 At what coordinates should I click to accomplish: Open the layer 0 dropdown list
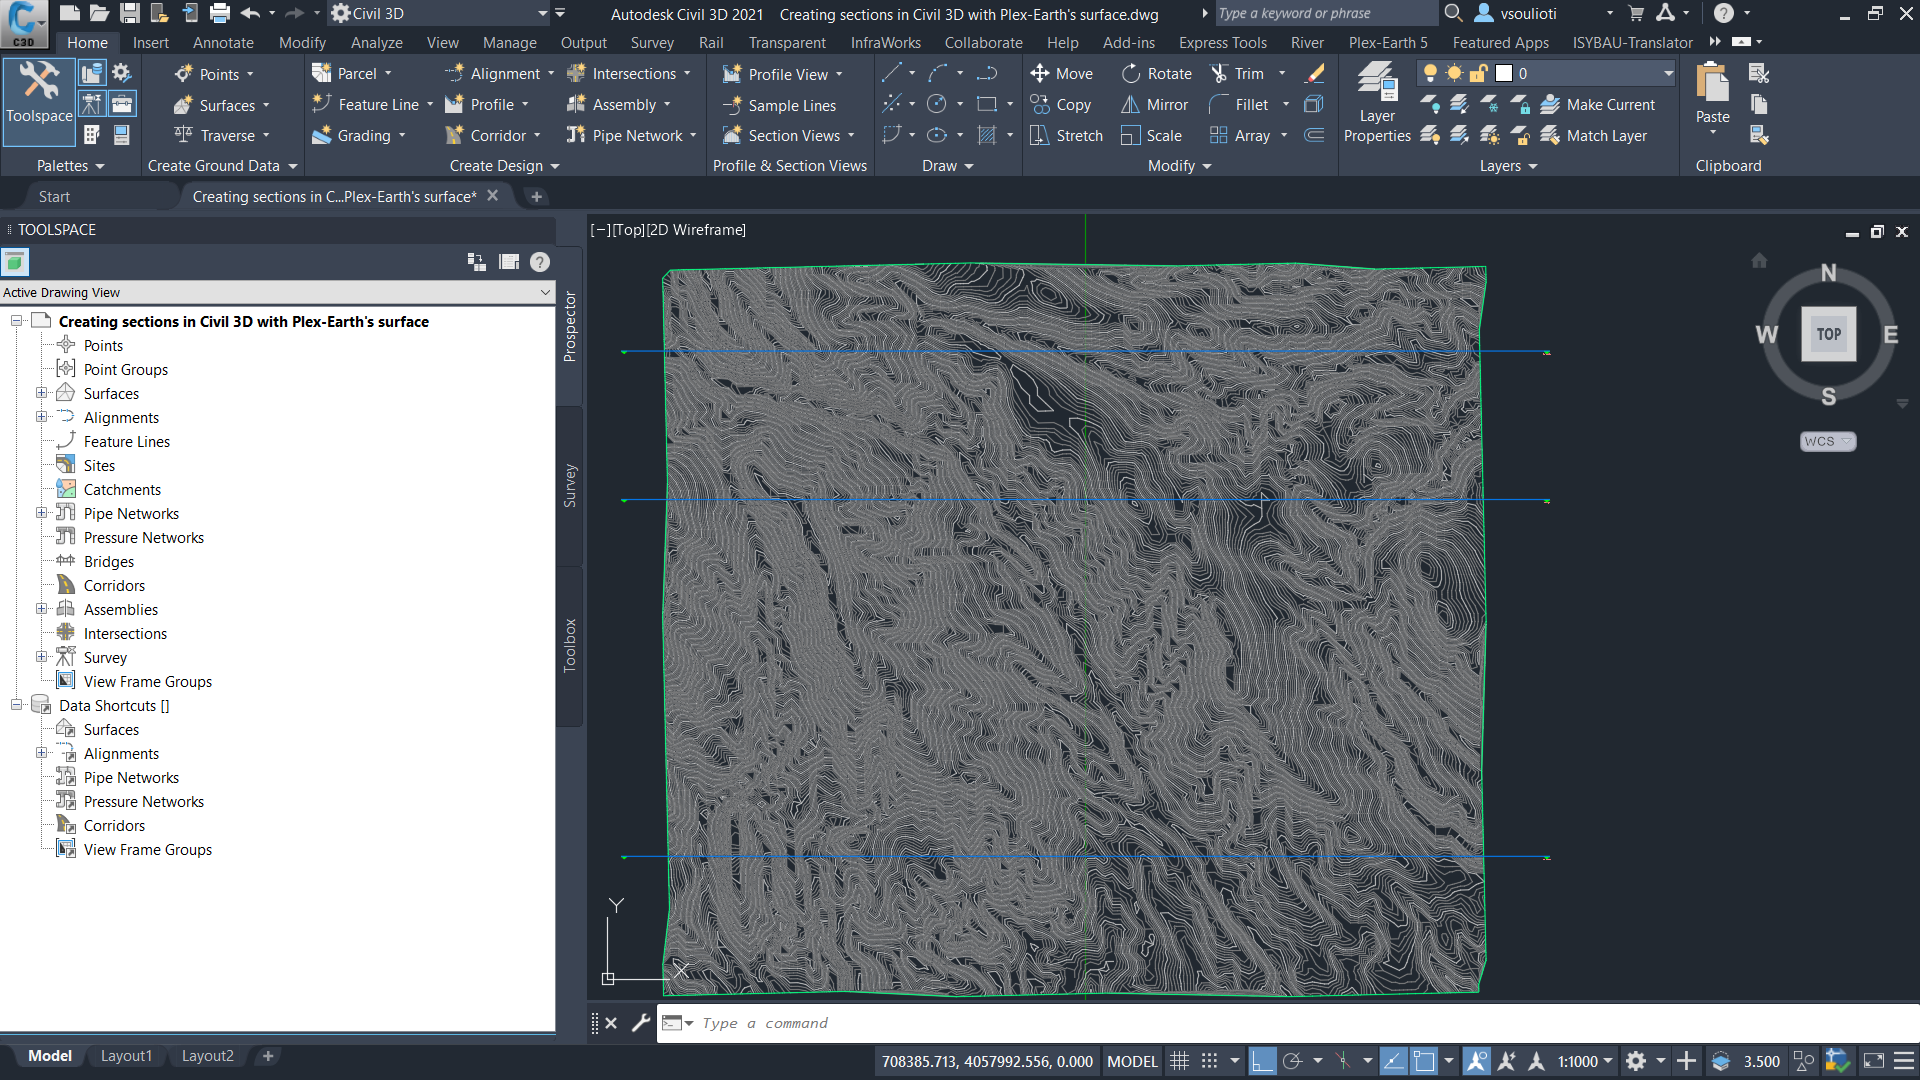[1668, 73]
